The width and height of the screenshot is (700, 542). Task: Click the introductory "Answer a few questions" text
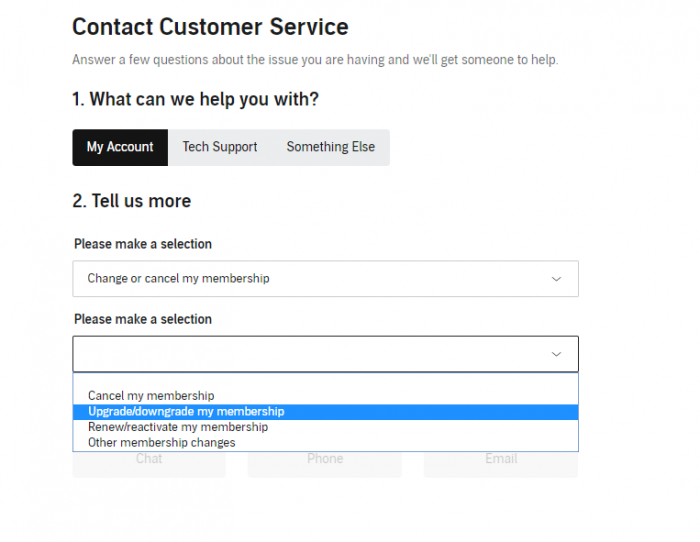(315, 60)
